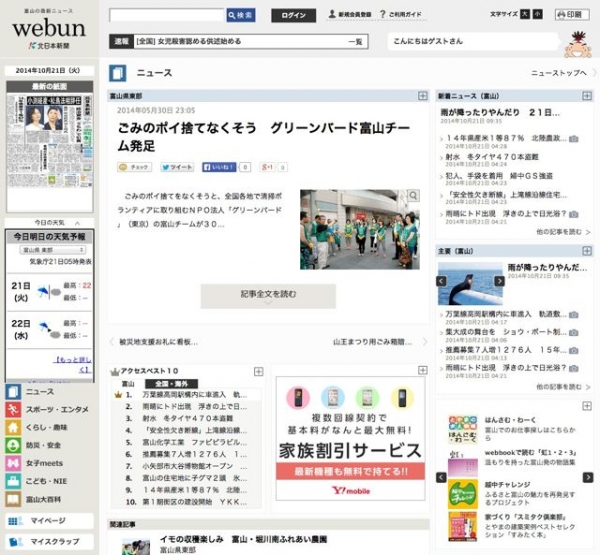Open the ニュース sidebar icon
This screenshot has width=600, height=555.
13,392
